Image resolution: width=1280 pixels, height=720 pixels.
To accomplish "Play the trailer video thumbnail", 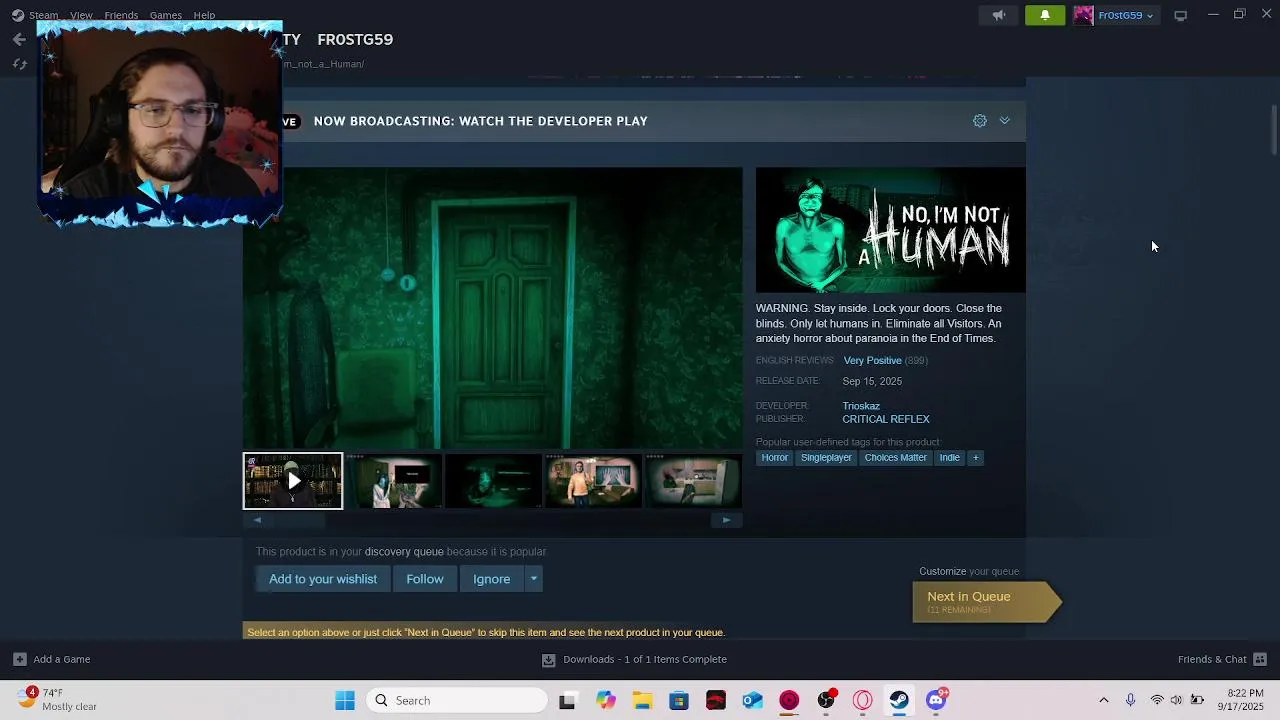I will pos(293,481).
